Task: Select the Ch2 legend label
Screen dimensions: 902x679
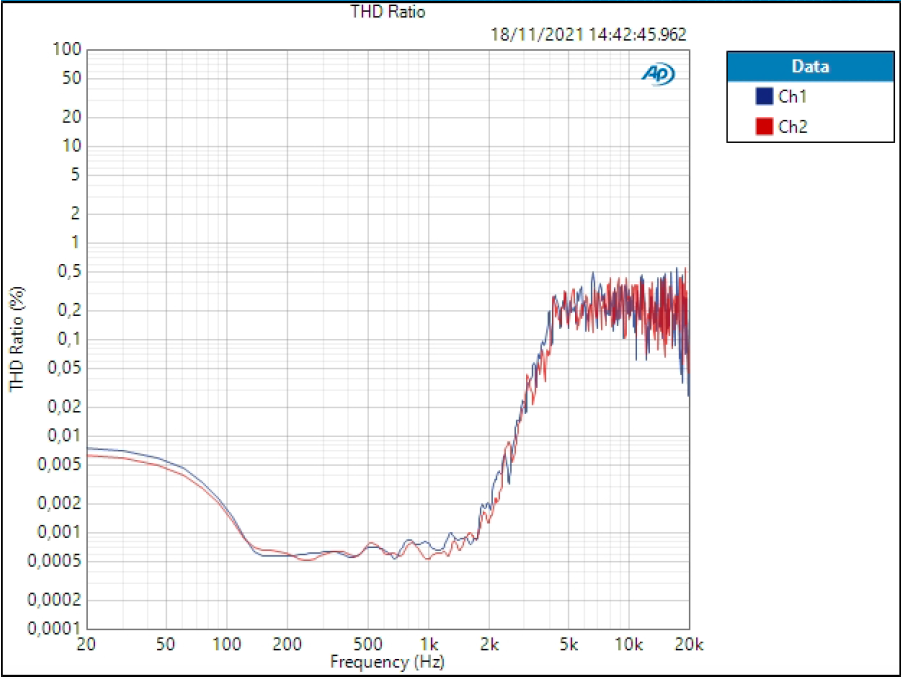Action: (x=792, y=126)
